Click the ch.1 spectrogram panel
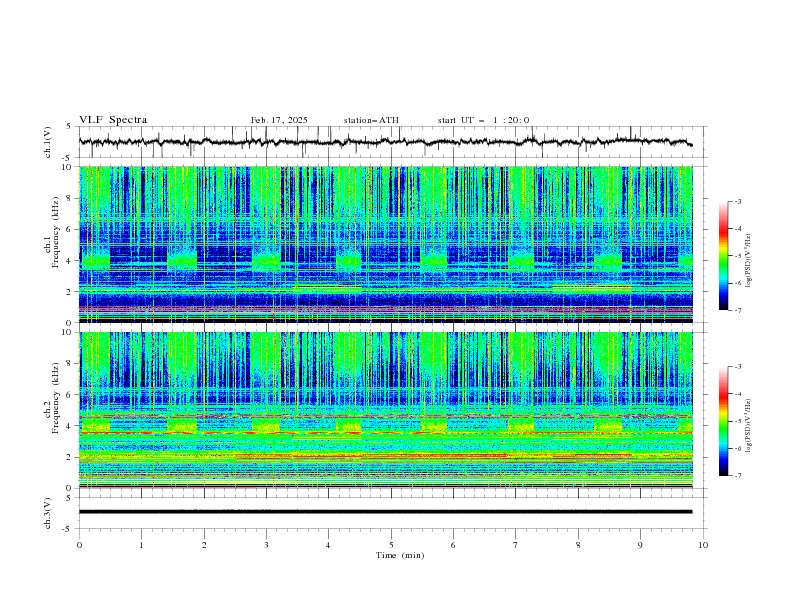This screenshot has height=612, width=792. point(386,244)
